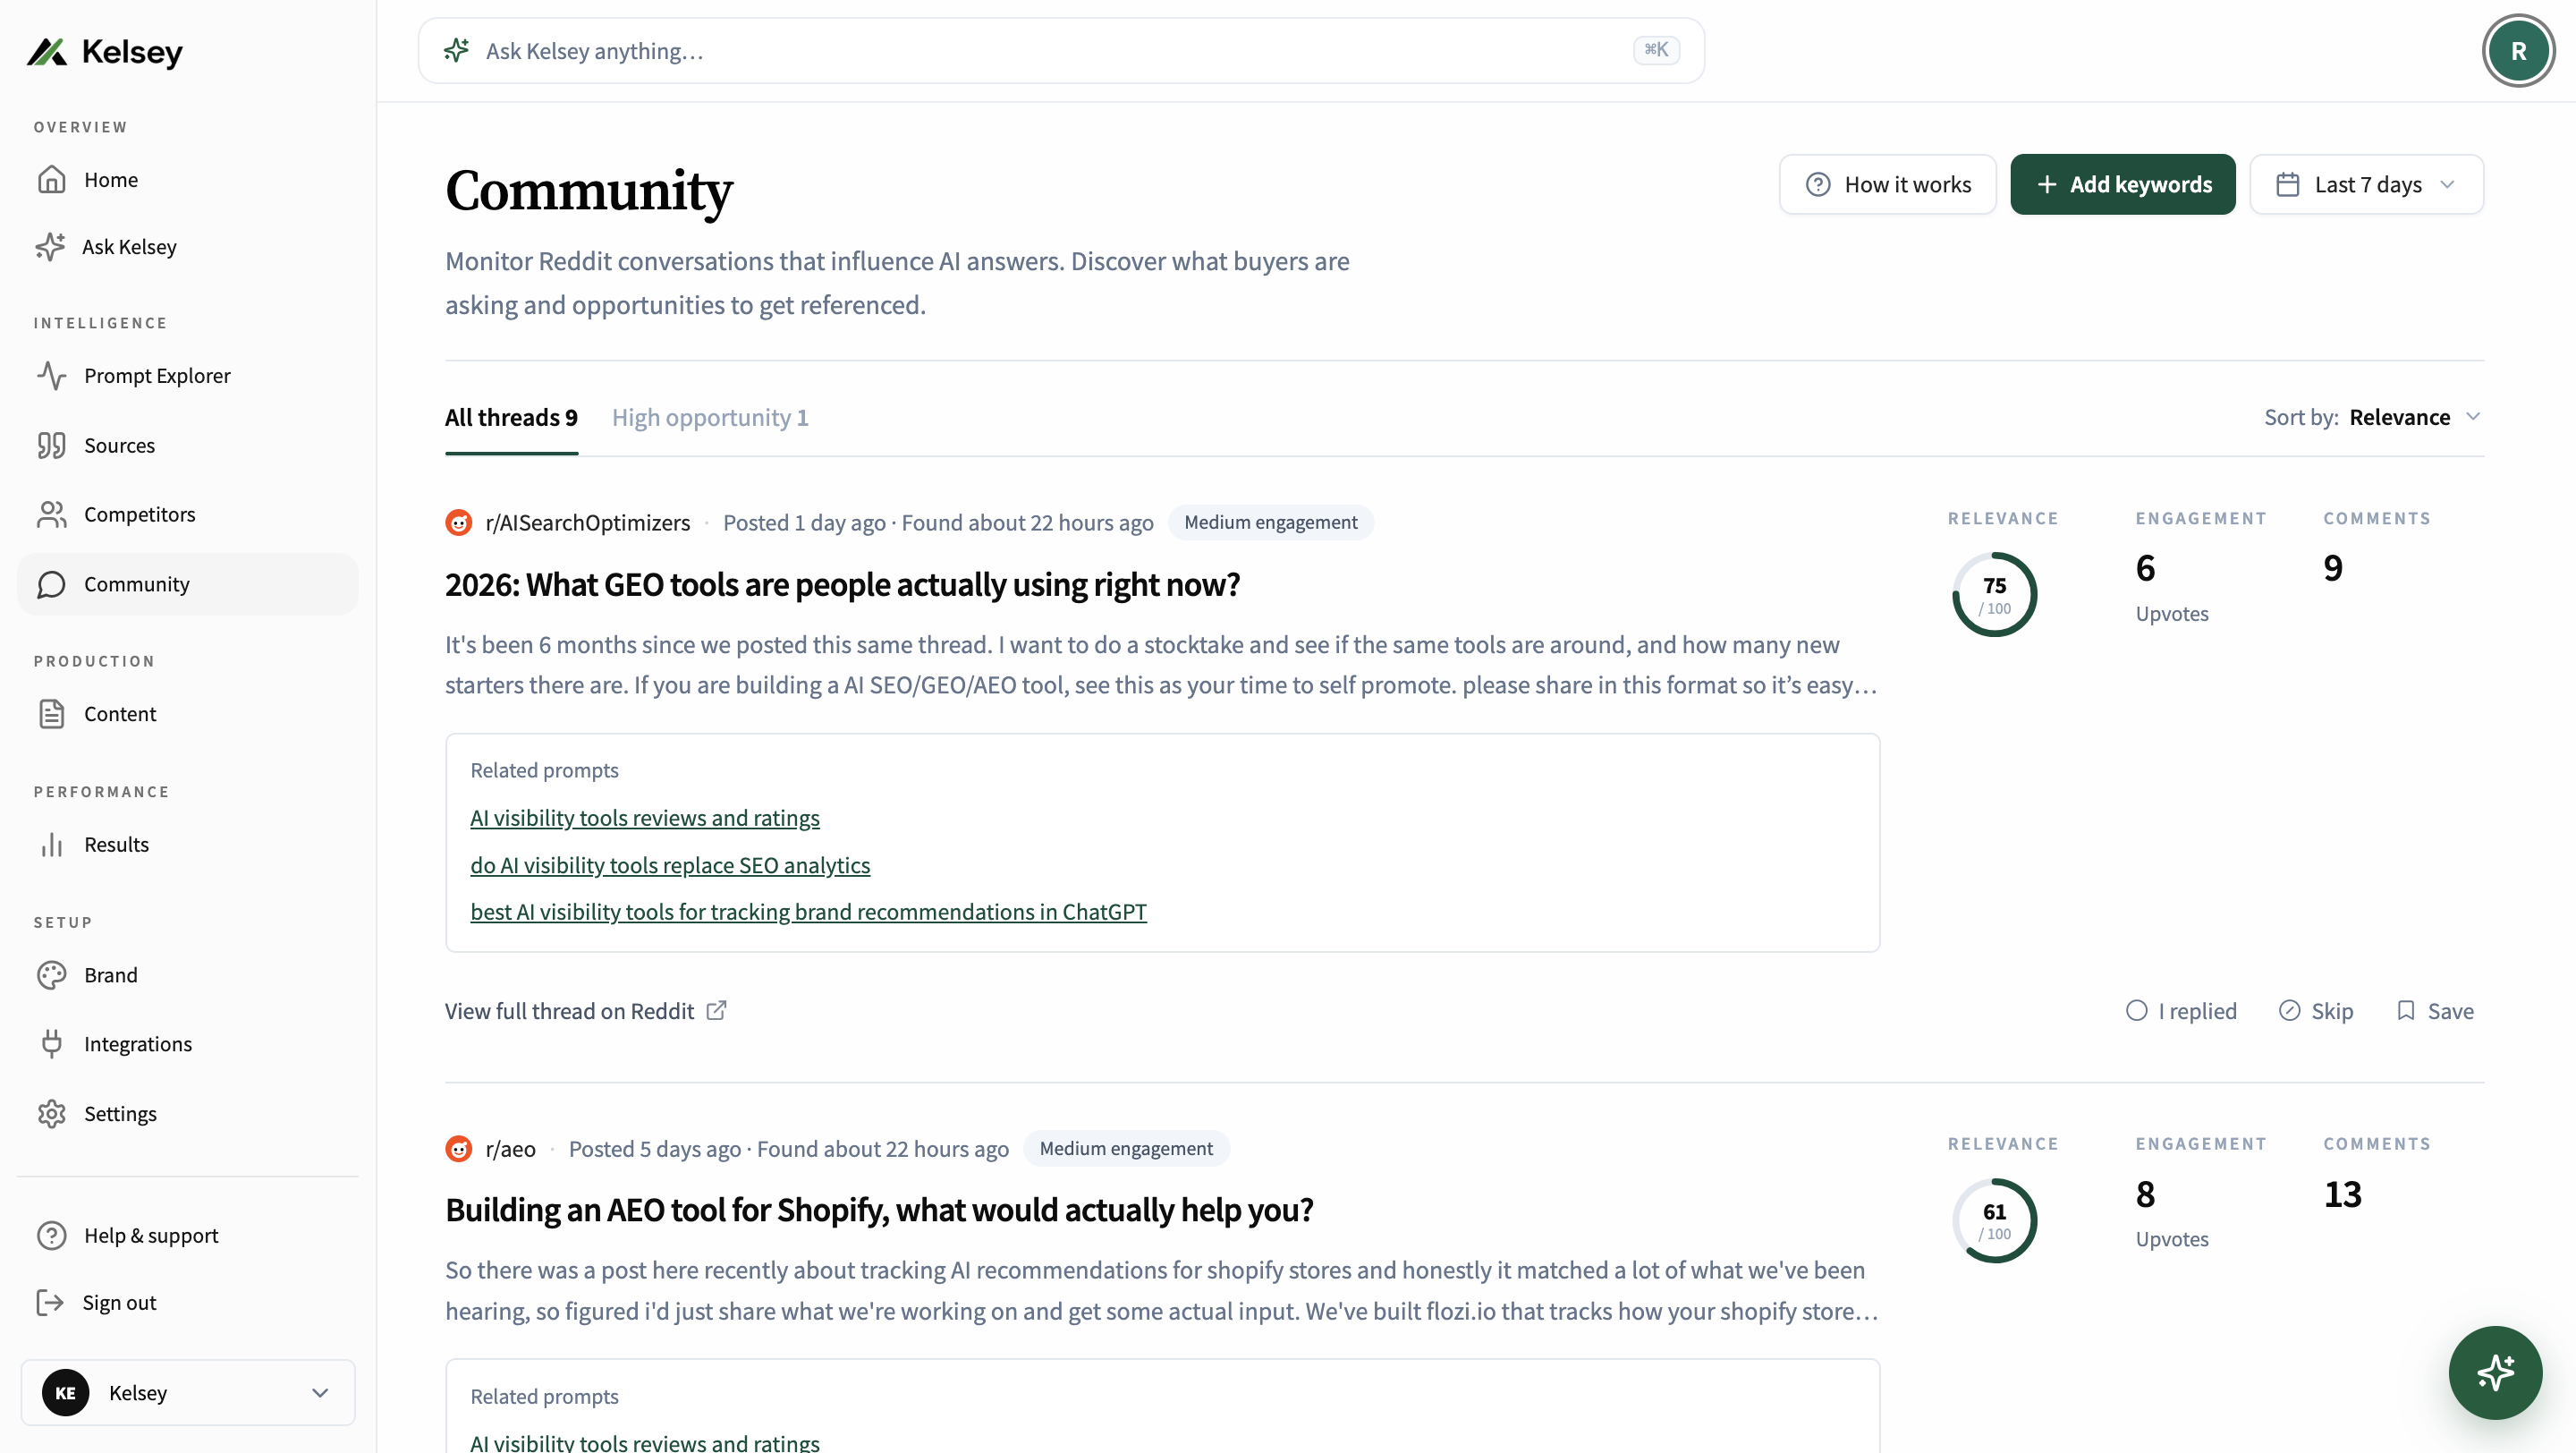The width and height of the screenshot is (2576, 1453).
Task: Click the r/AISearchOptimizers subreddit name
Action: [588, 523]
